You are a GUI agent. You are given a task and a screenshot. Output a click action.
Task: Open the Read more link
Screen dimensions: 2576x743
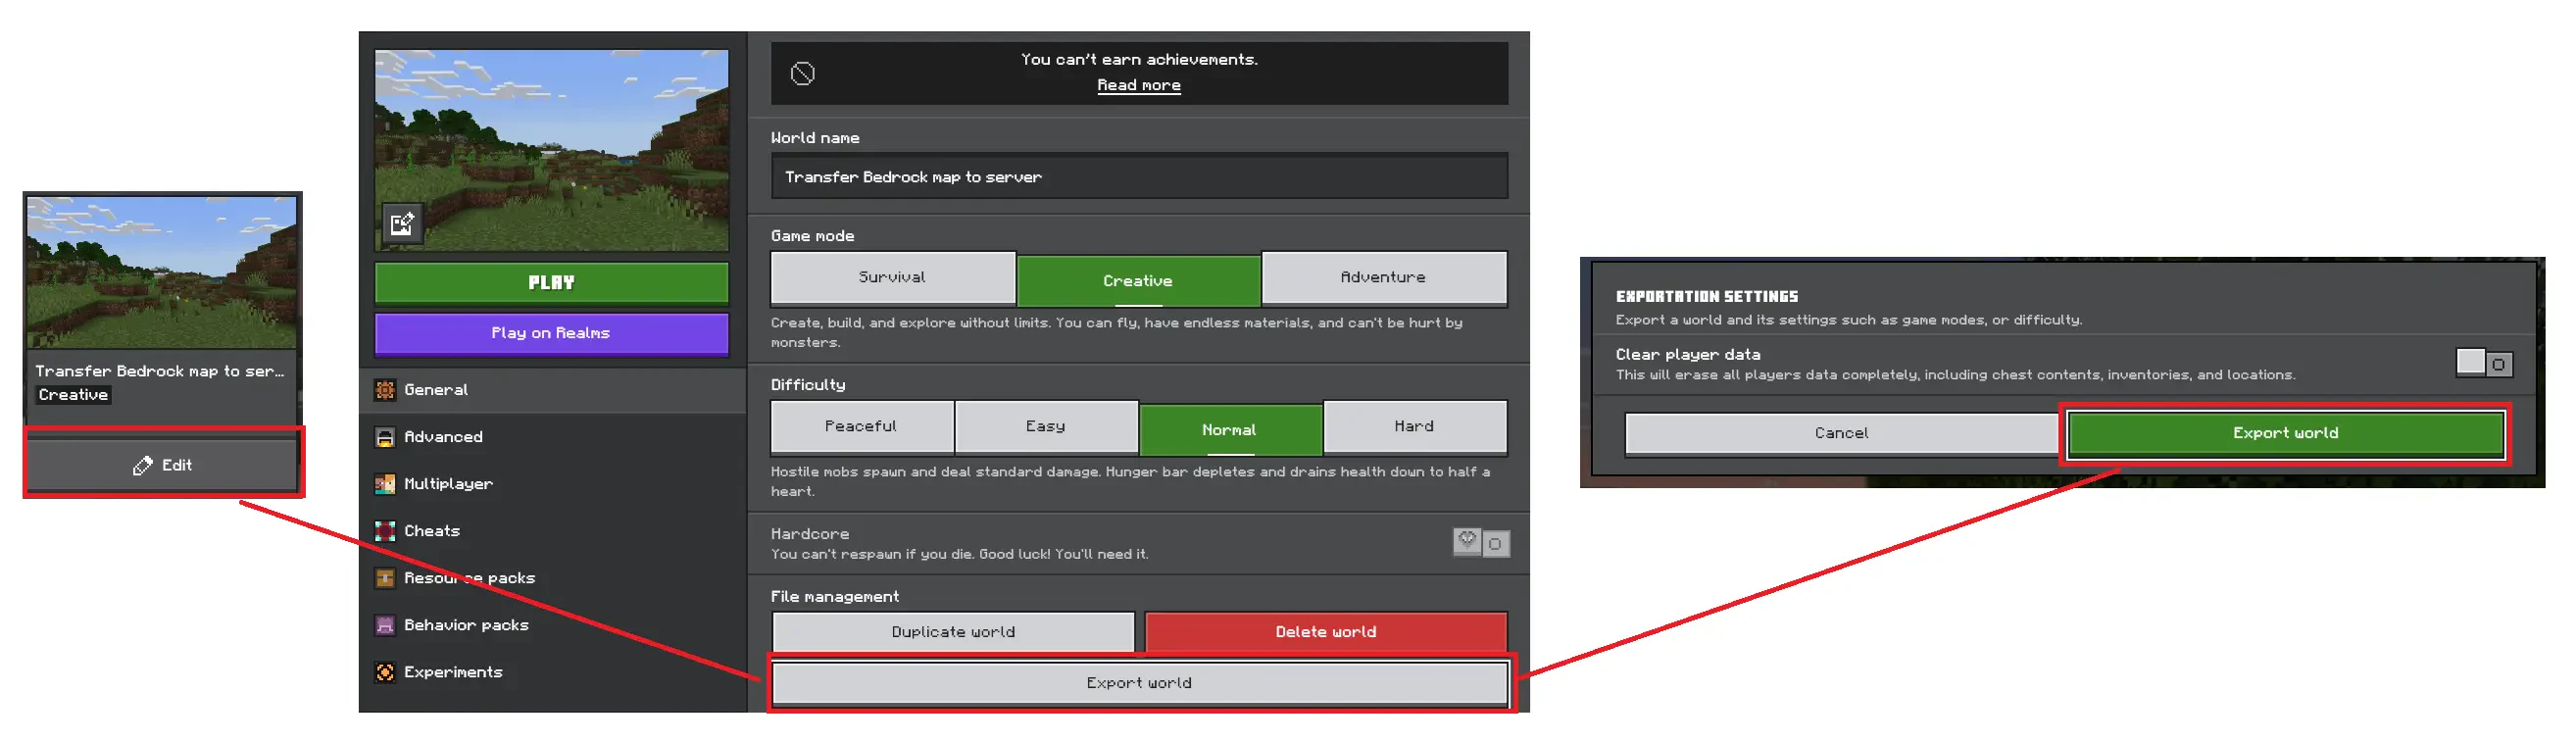pyautogui.click(x=1138, y=86)
